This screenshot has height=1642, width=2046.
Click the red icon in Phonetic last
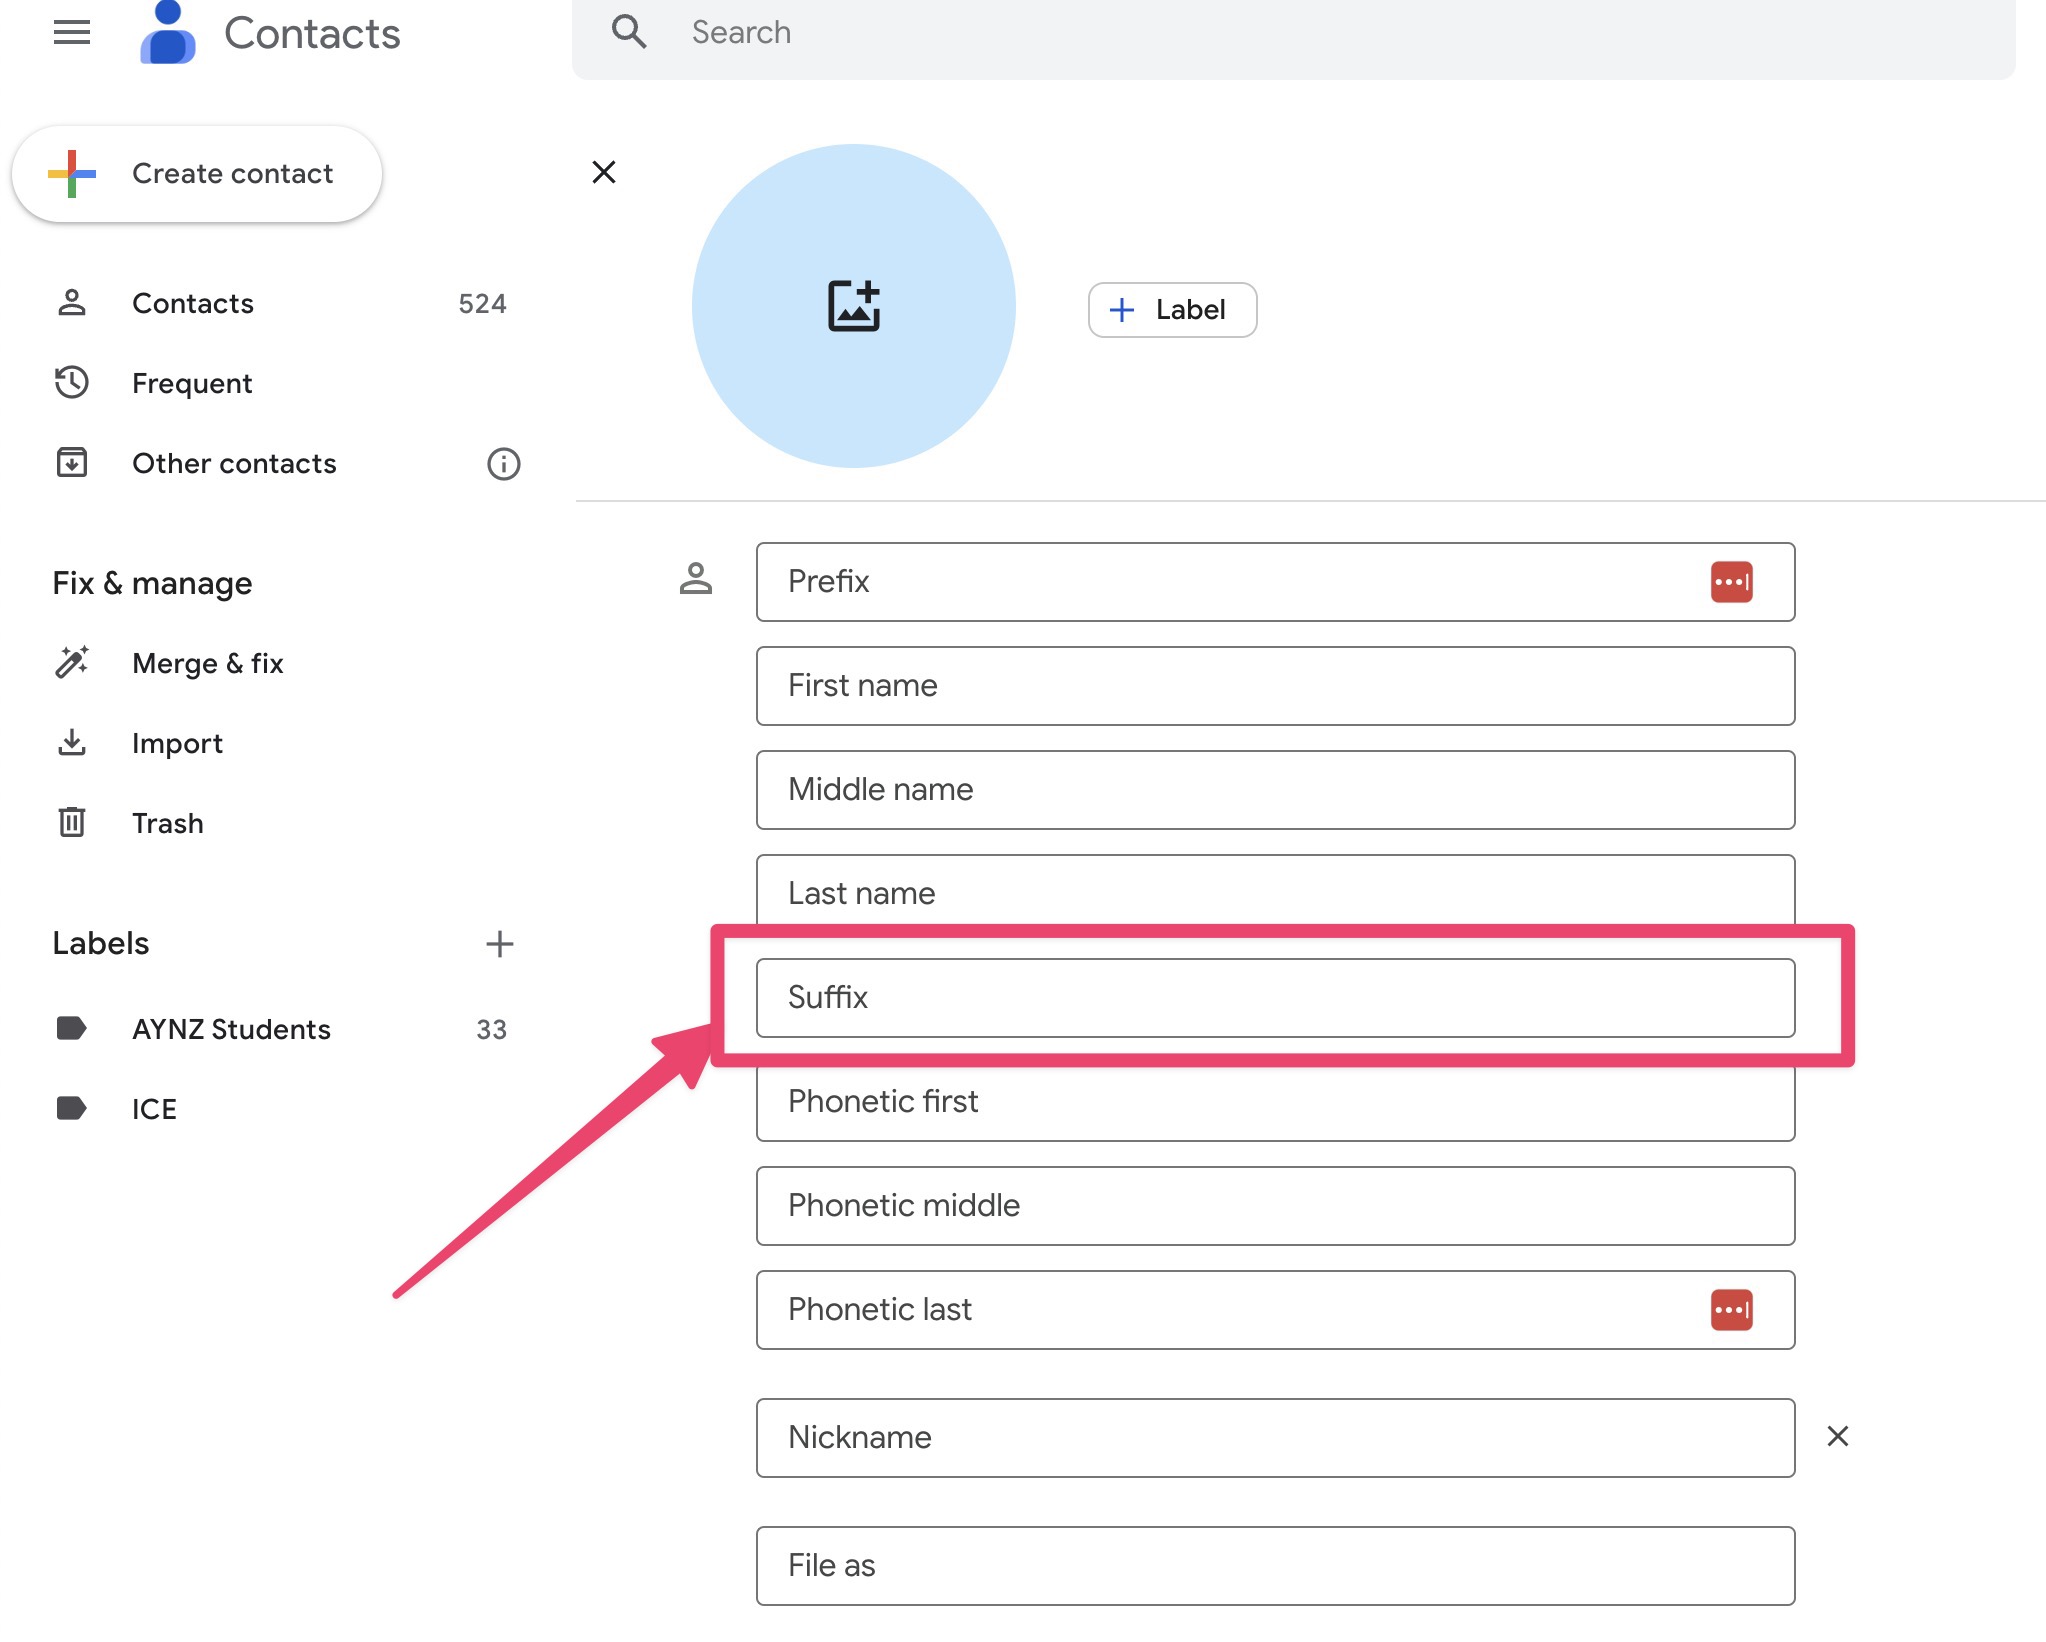pos(1731,1310)
